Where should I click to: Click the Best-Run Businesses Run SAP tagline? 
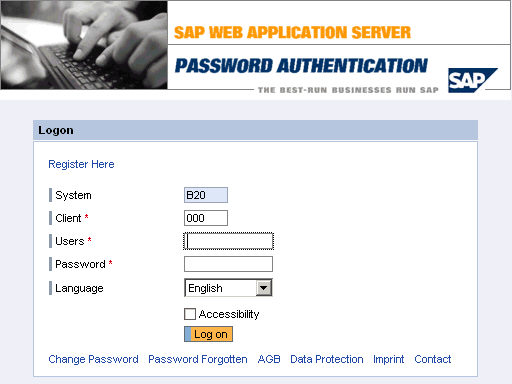(x=348, y=90)
